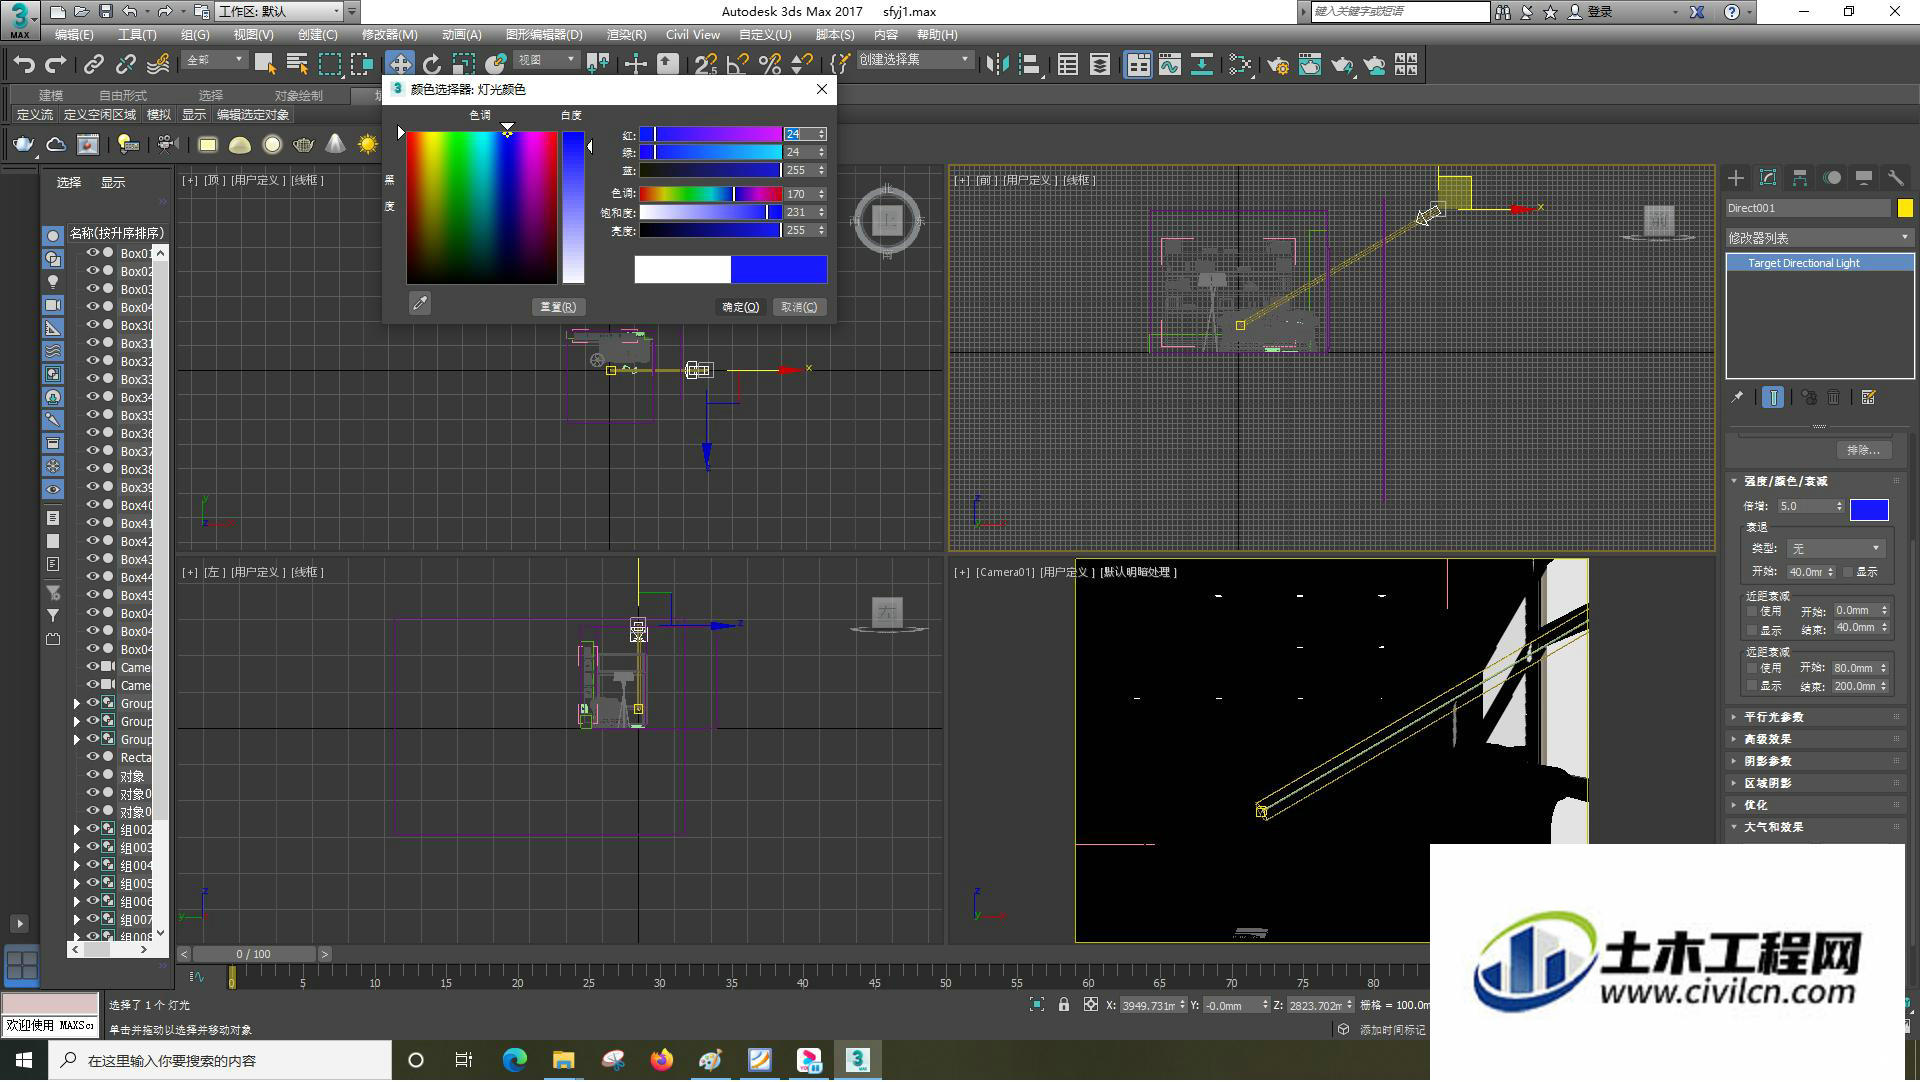The width and height of the screenshot is (1920, 1082).
Task: Open the Rendered Frame Window
Action: point(1310,65)
